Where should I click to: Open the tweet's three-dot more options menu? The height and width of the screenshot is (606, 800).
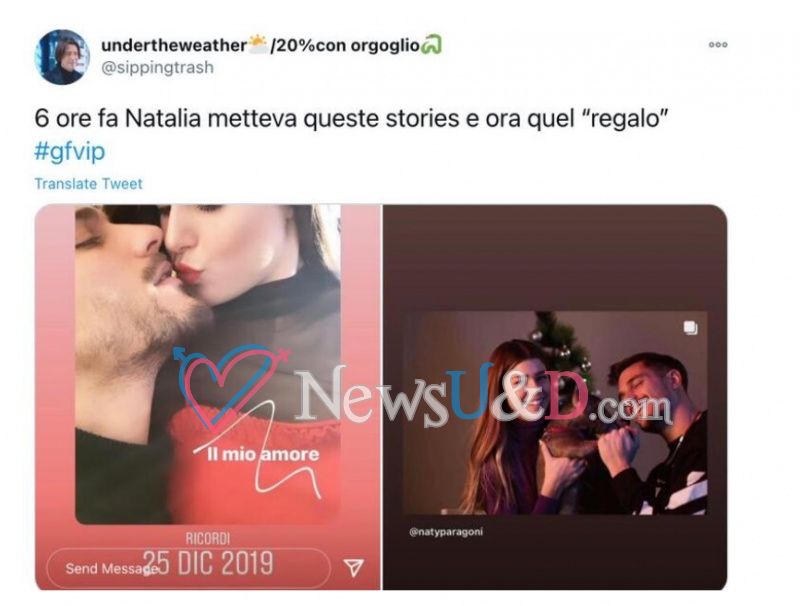(717, 45)
